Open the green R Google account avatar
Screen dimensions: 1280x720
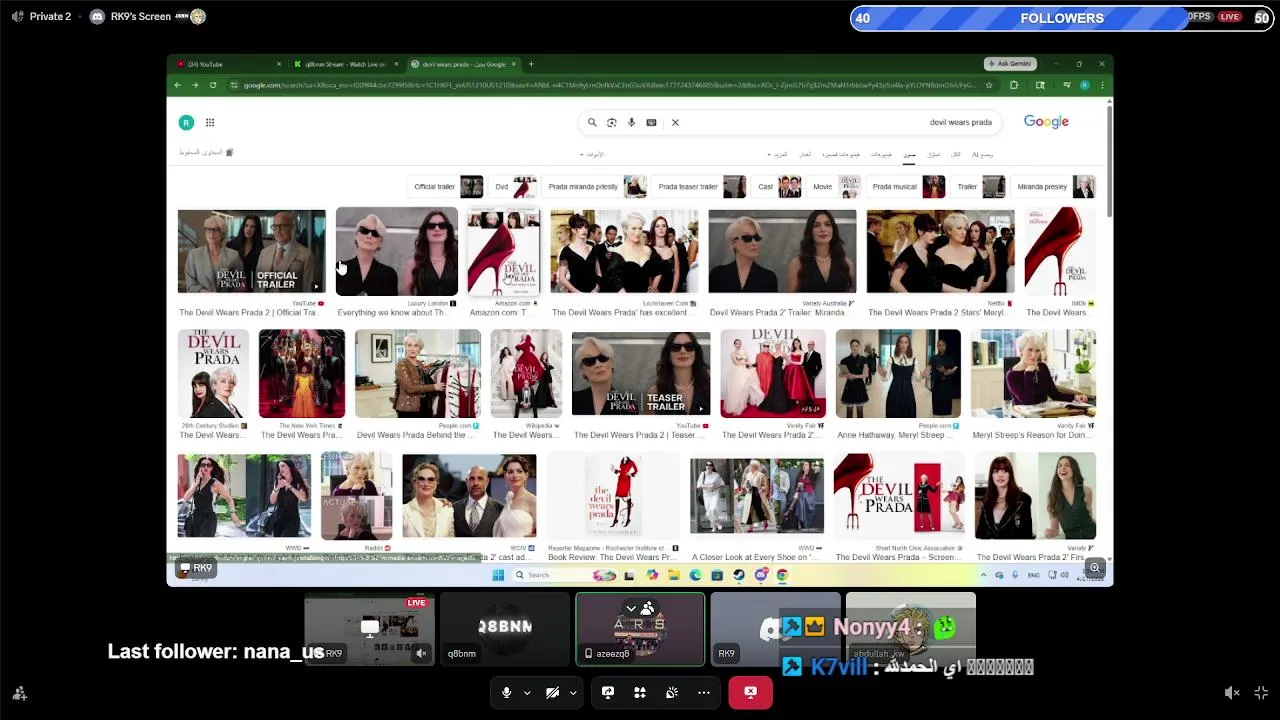pyautogui.click(x=186, y=122)
